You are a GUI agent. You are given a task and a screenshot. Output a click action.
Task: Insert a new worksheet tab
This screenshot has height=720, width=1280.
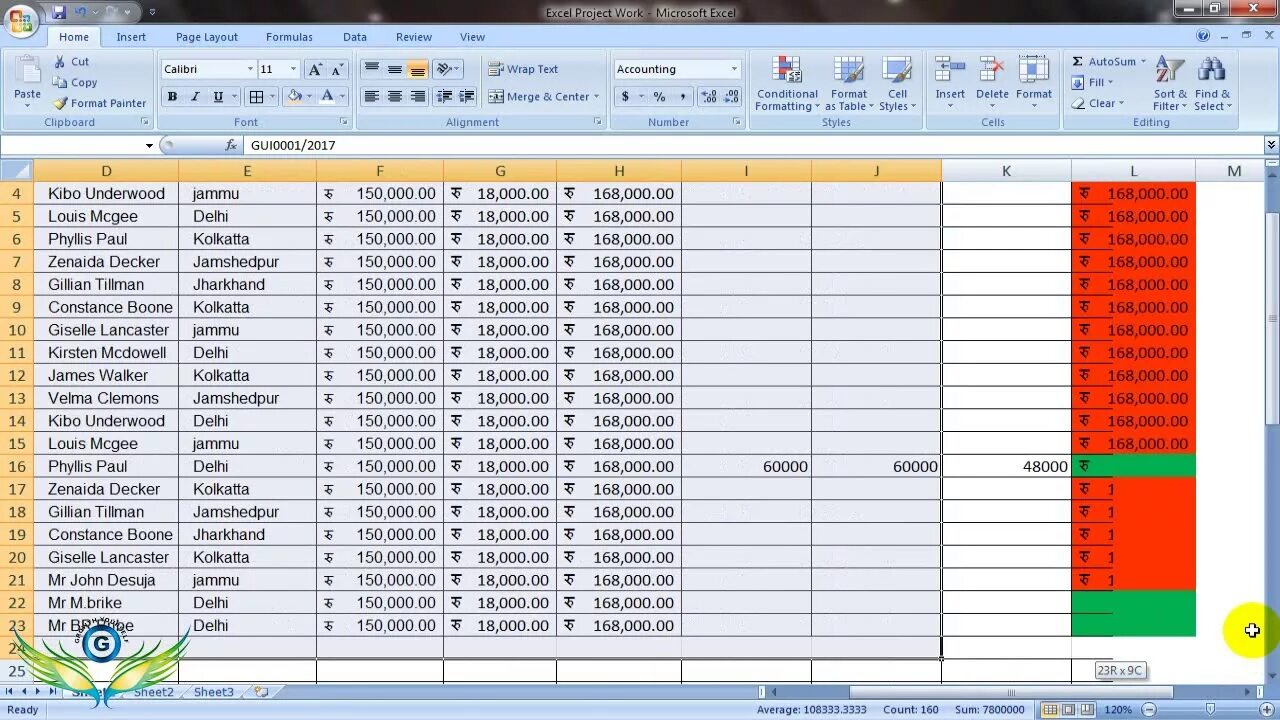pos(261,692)
